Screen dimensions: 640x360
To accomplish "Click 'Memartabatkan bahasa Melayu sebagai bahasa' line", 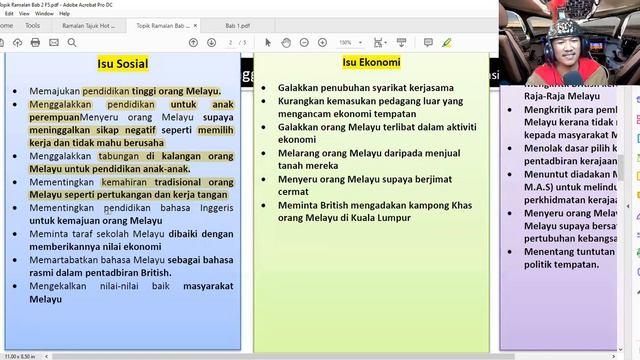I will [x=131, y=260].
